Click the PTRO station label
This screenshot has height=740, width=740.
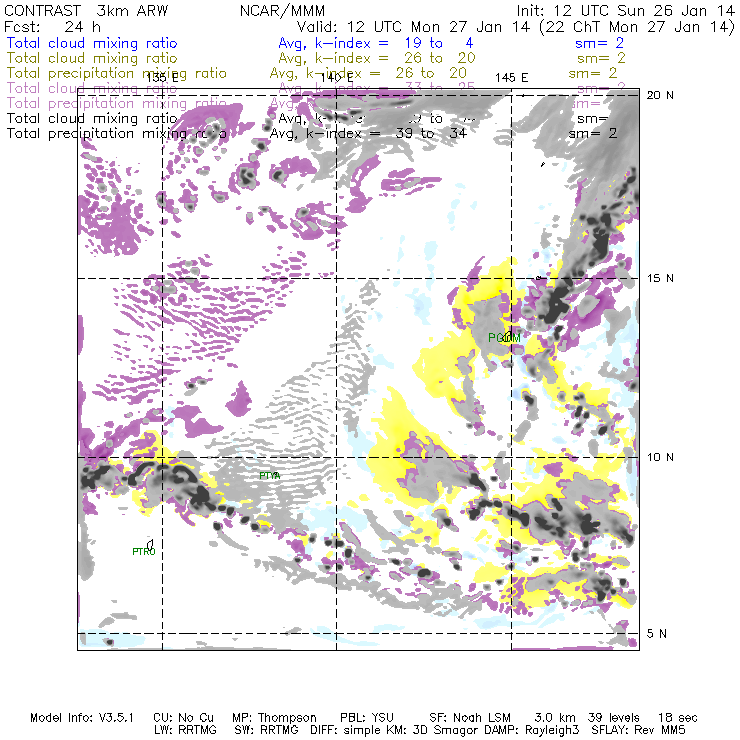143,551
